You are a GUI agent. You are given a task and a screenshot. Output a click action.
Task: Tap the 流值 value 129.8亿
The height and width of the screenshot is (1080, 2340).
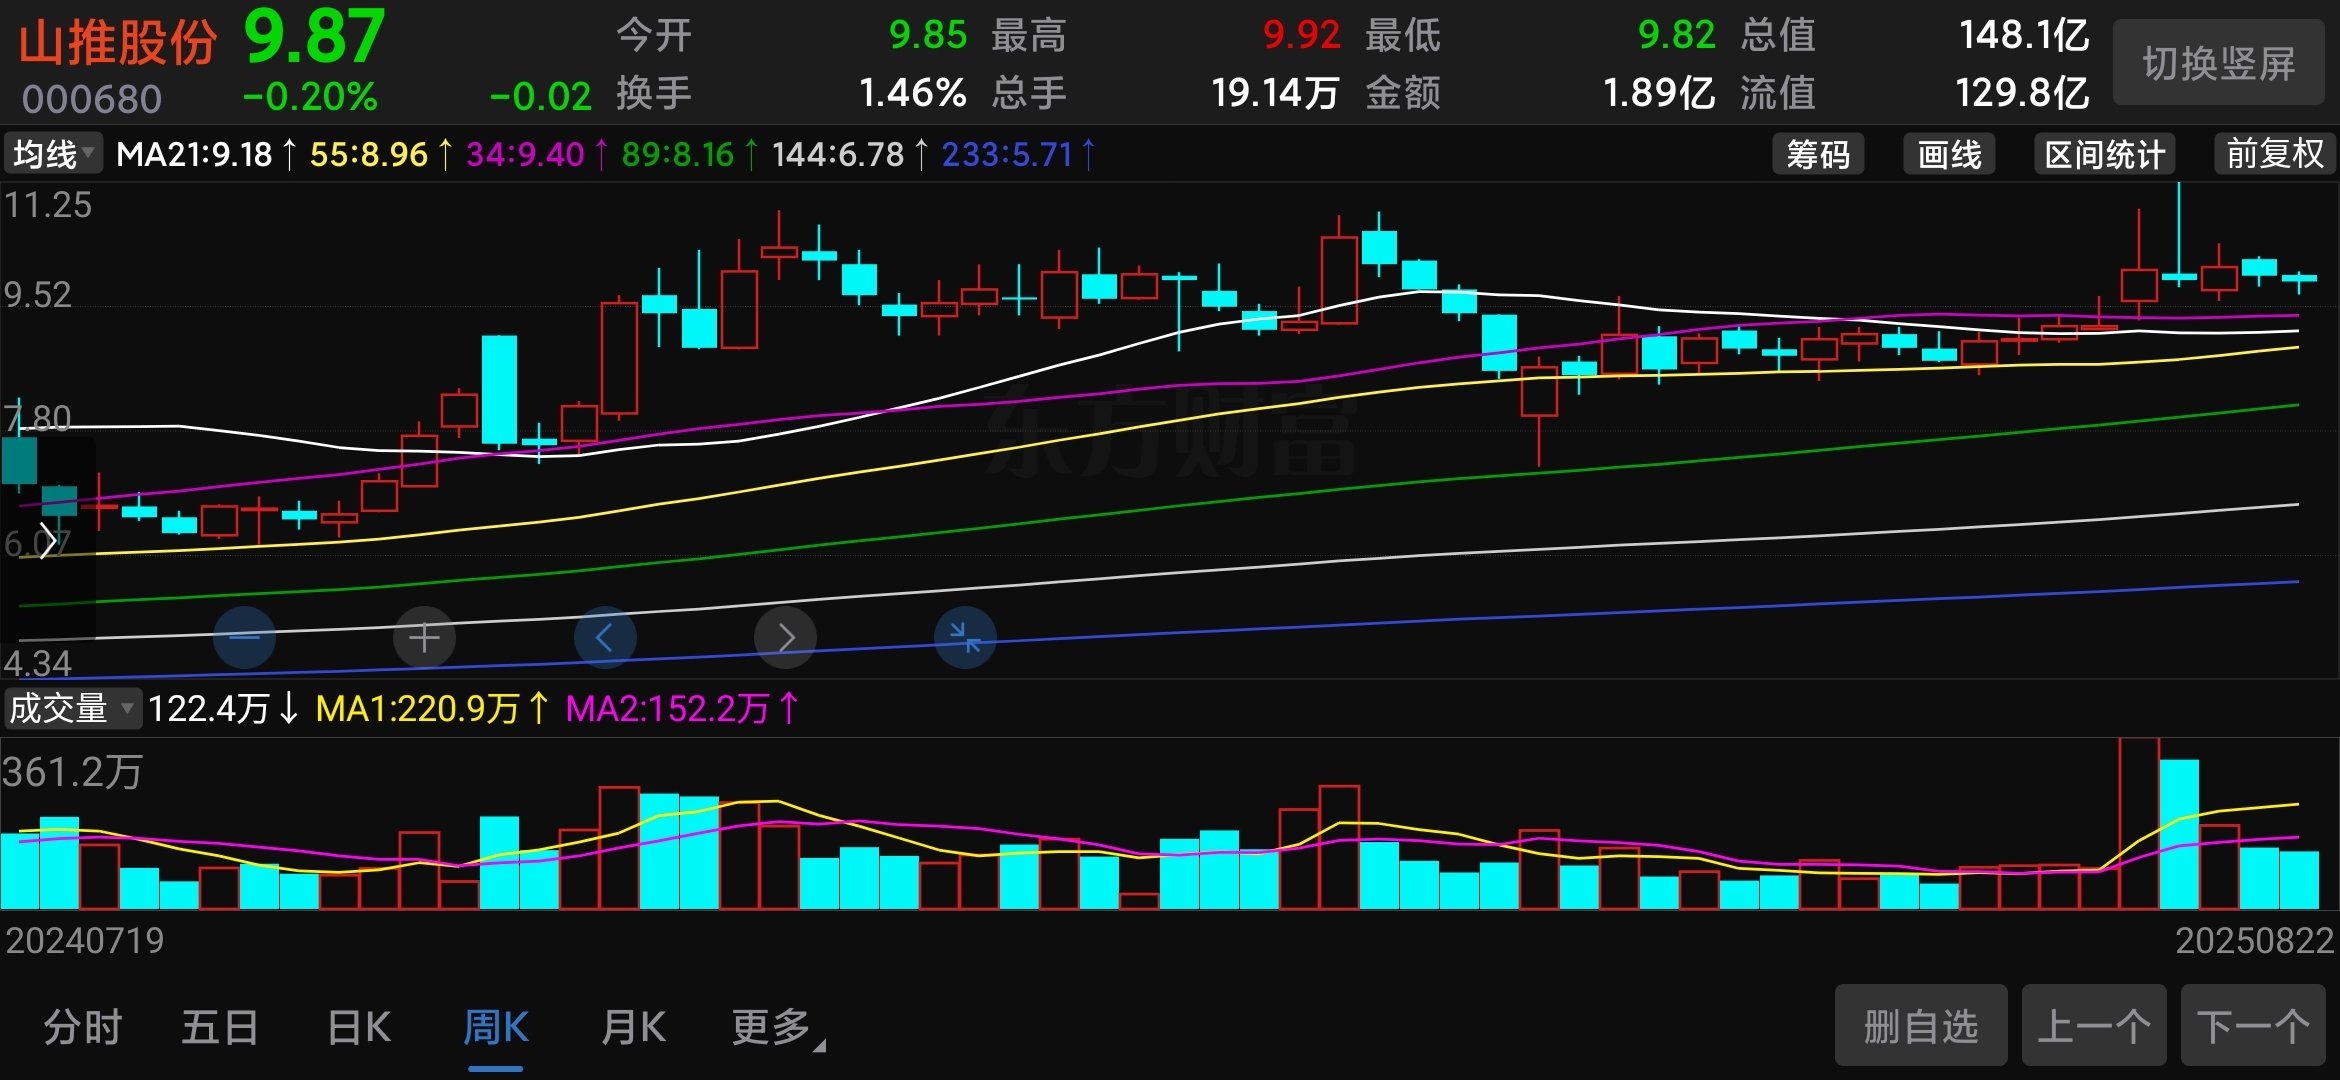tap(2022, 93)
